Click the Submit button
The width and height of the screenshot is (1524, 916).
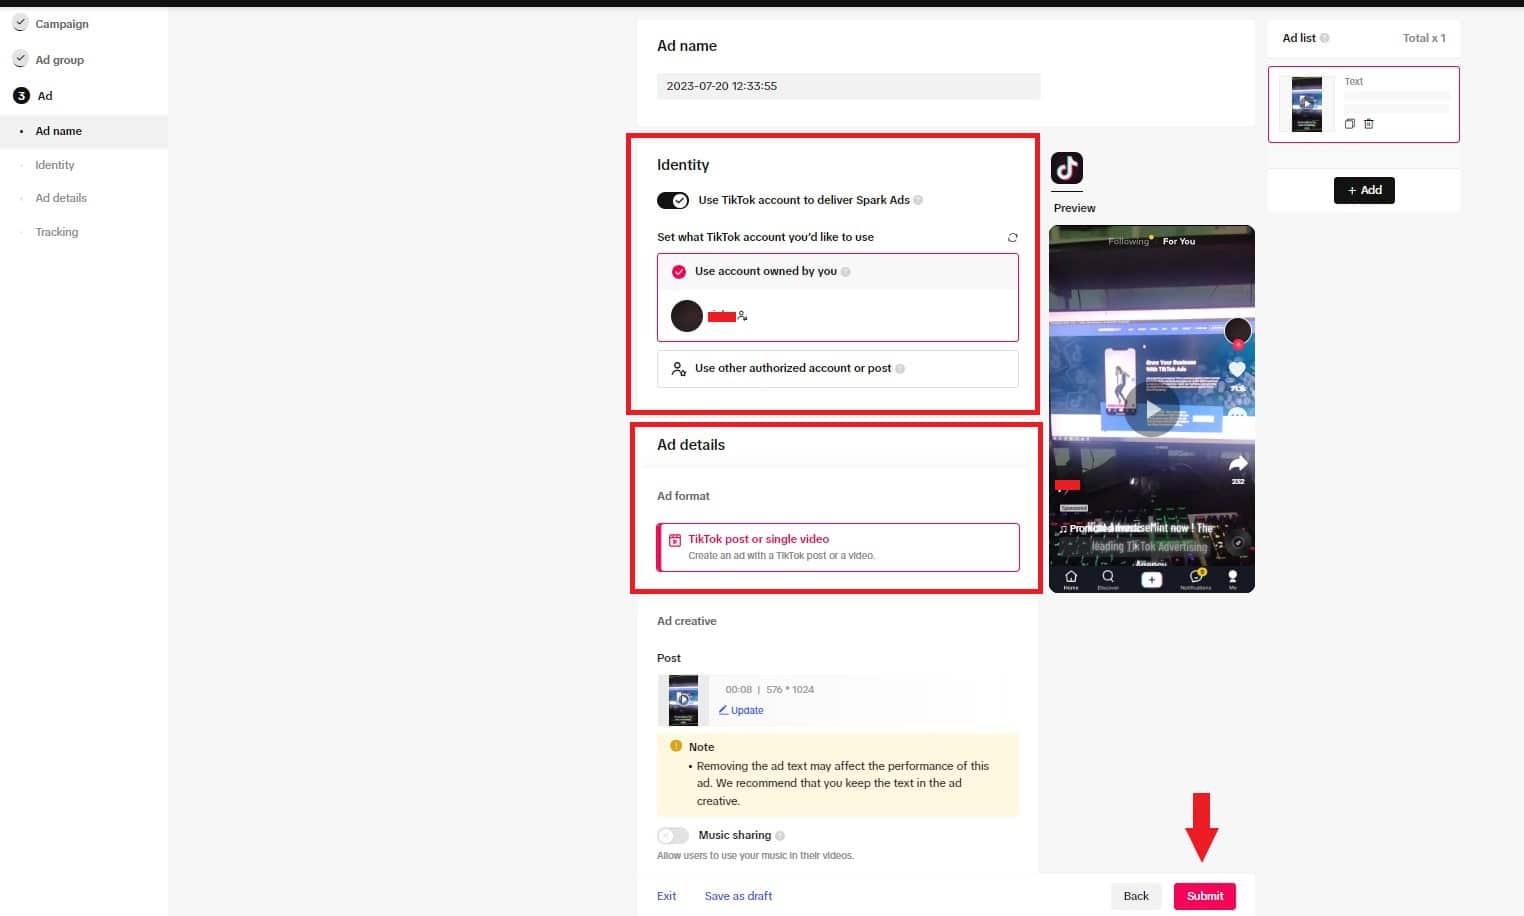click(1205, 896)
